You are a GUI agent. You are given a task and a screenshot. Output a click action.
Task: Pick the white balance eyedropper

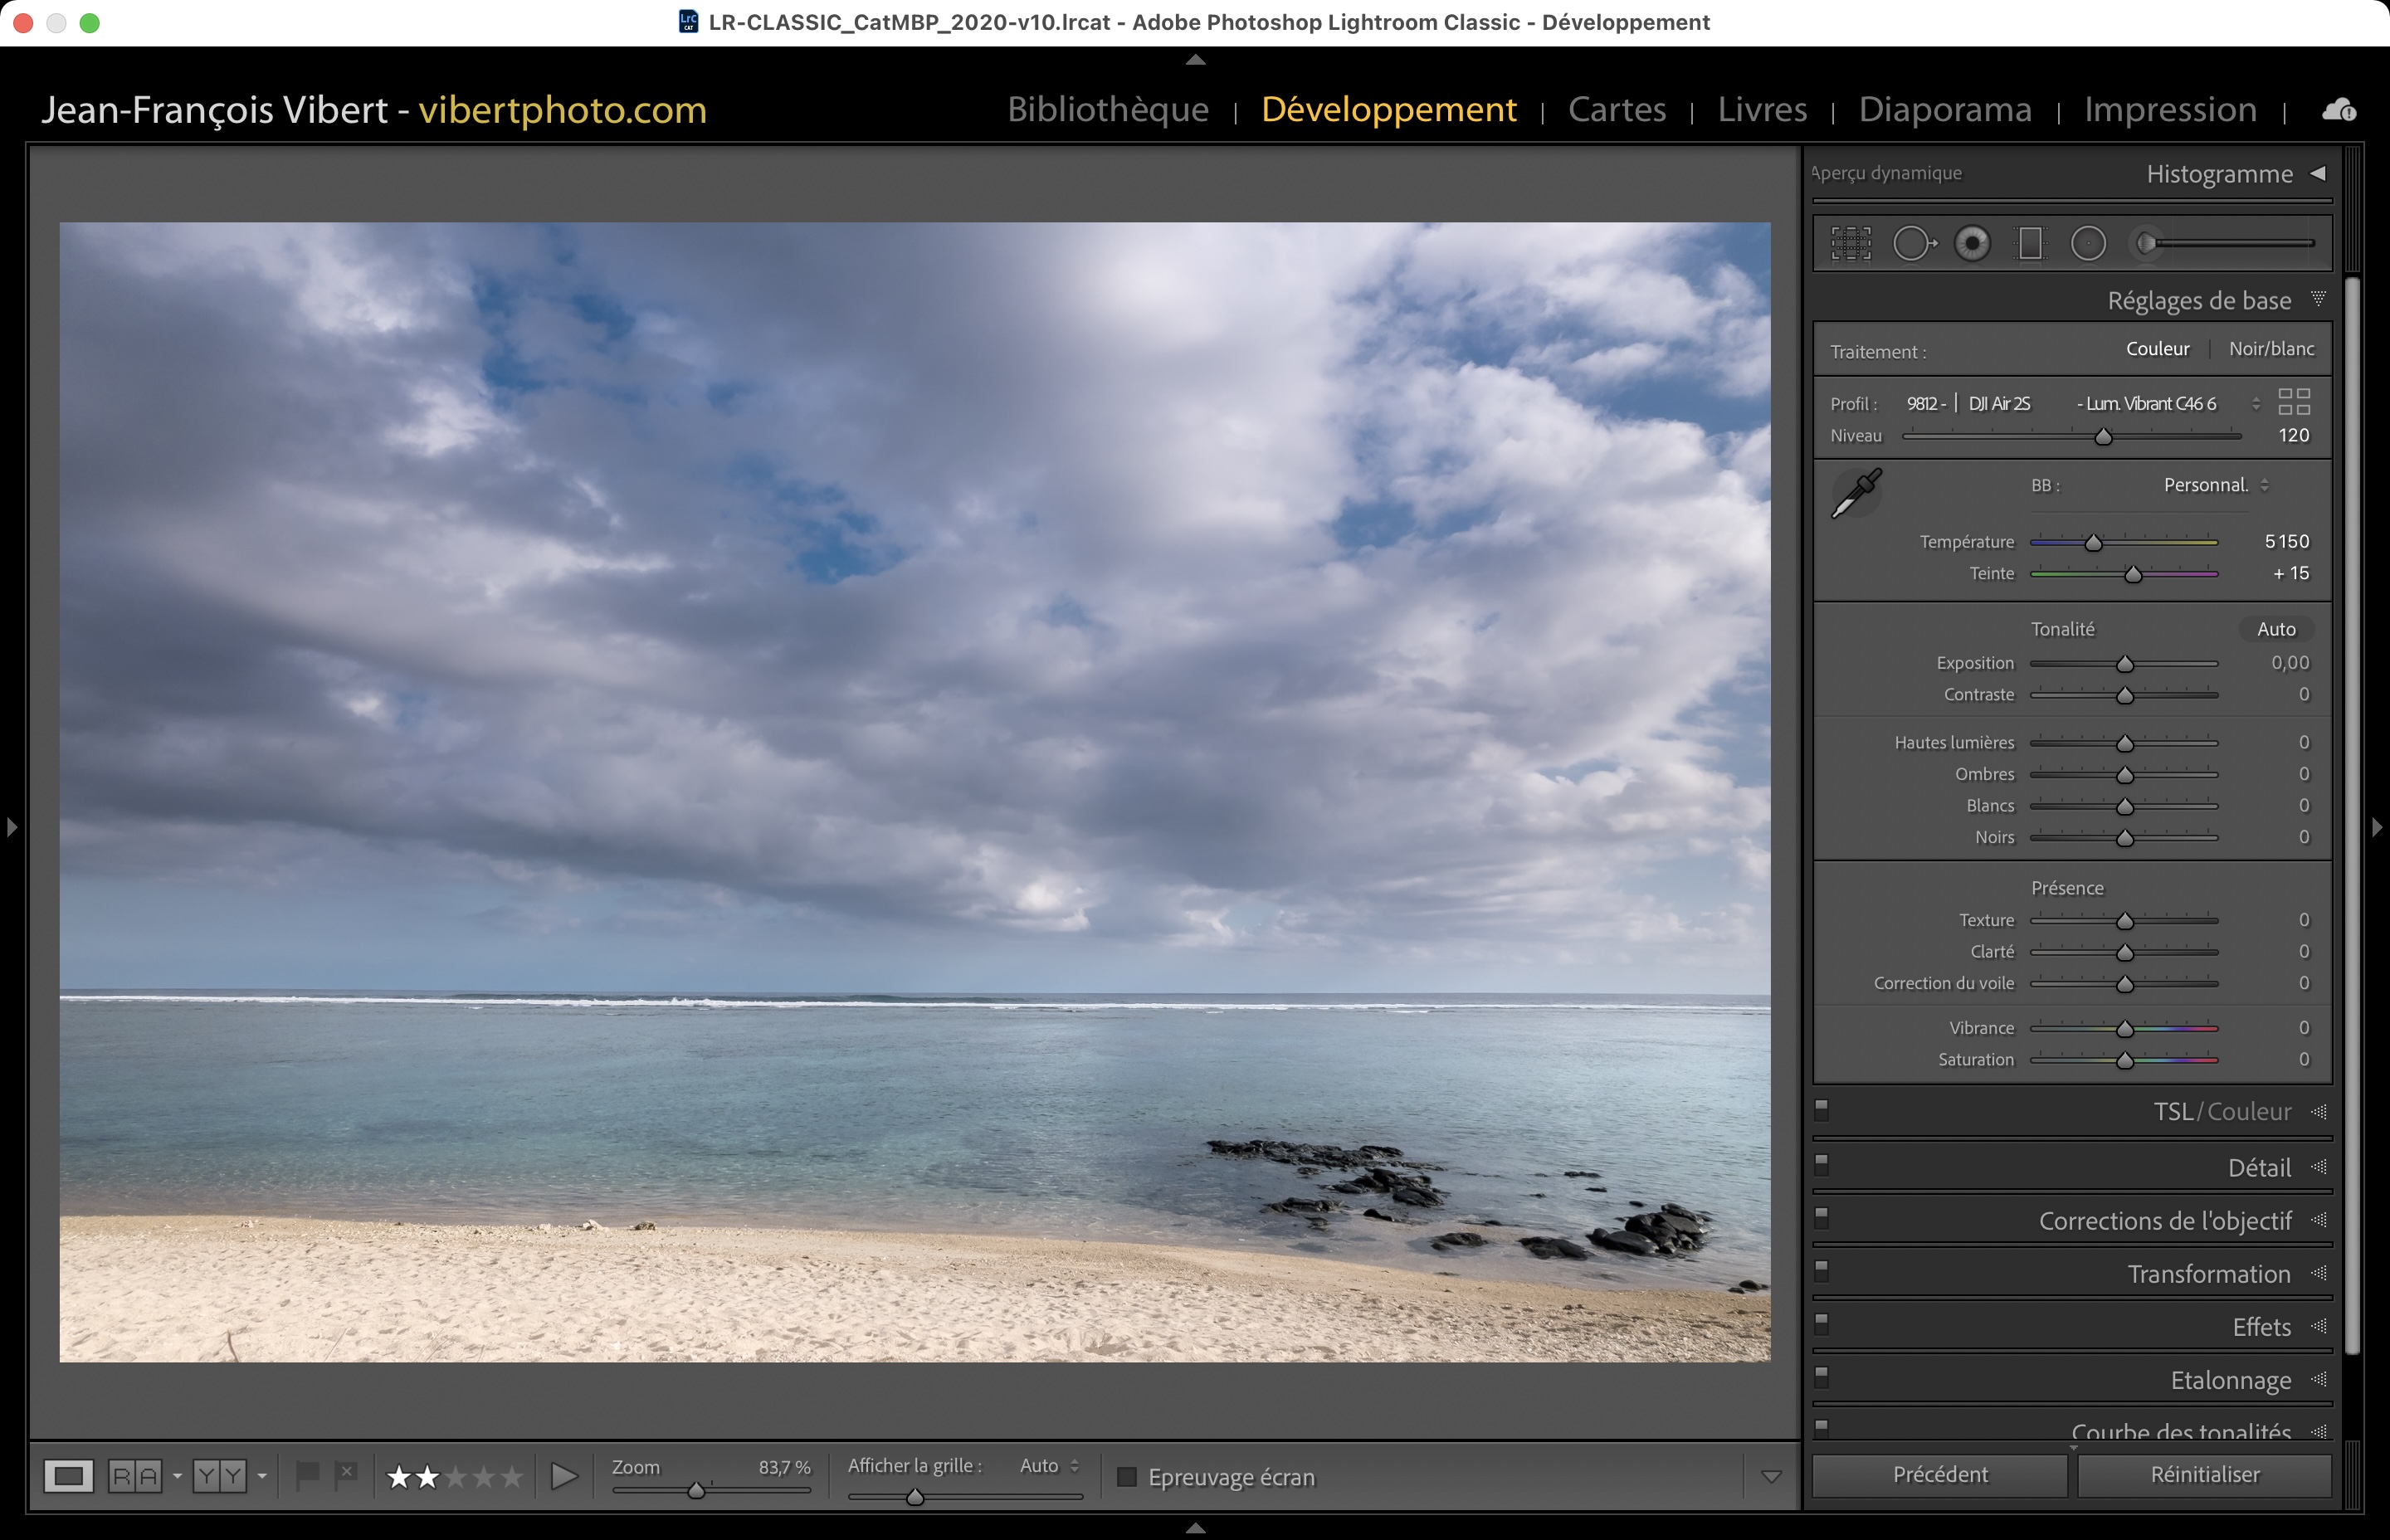[1856, 493]
